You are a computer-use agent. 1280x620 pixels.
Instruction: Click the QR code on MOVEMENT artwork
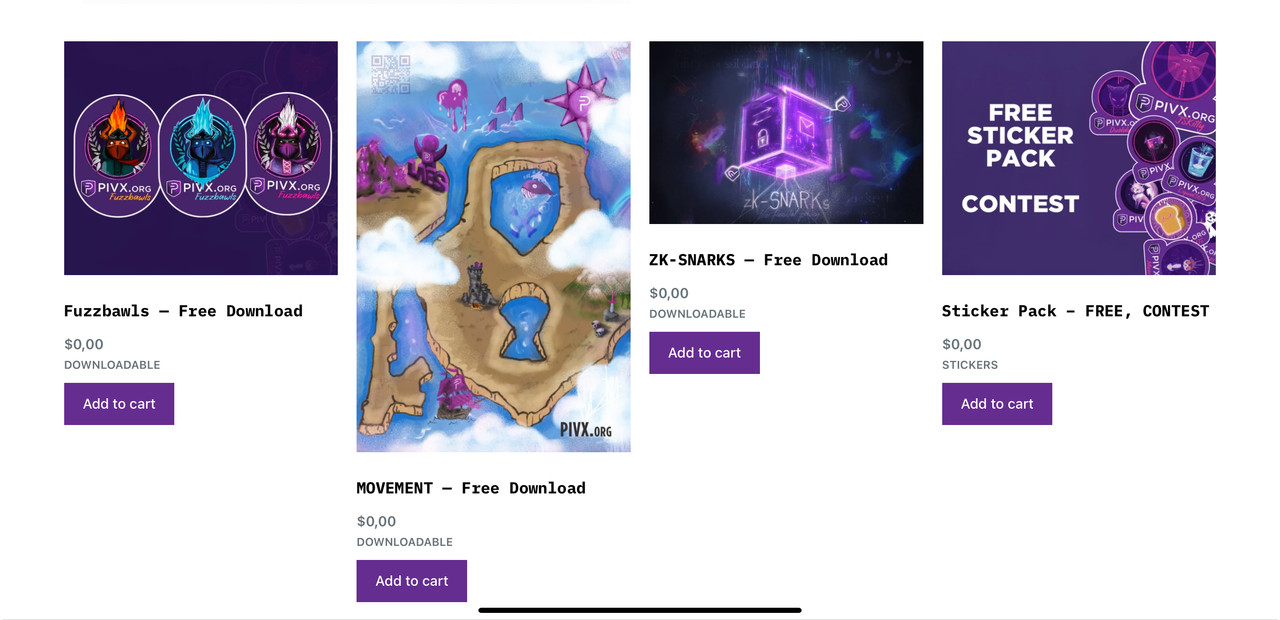click(391, 75)
